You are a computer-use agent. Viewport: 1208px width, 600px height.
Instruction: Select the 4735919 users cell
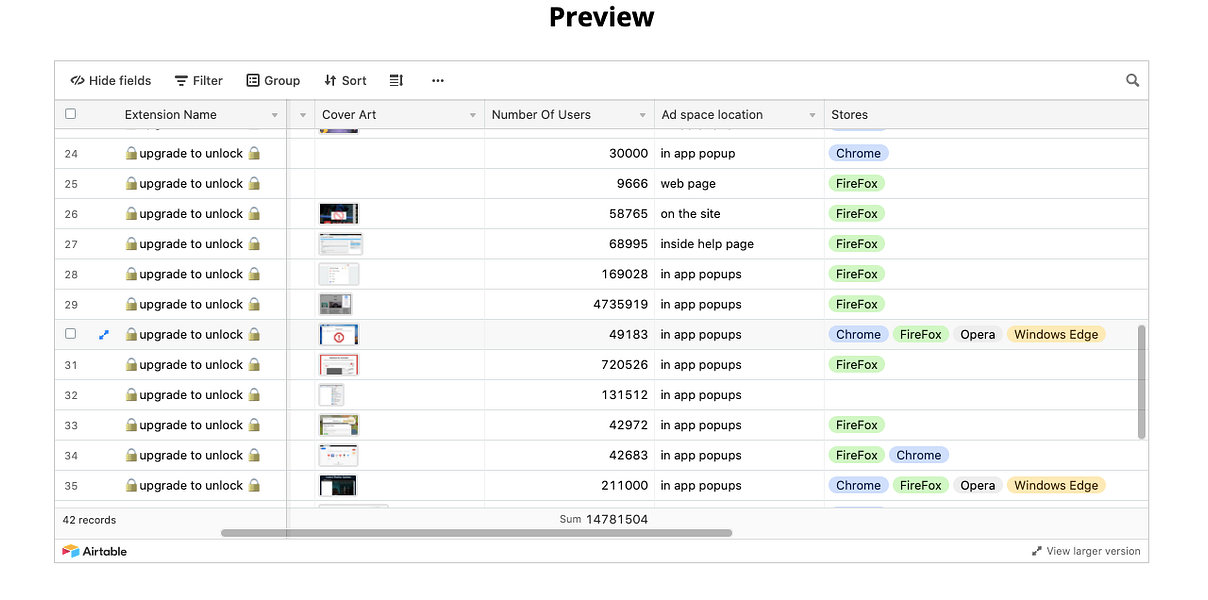coord(569,304)
